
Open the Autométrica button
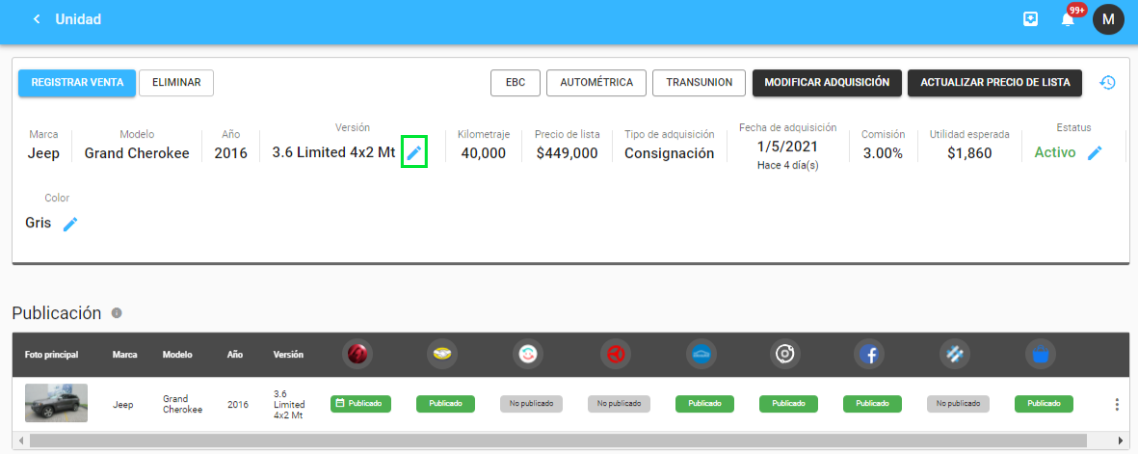point(597,83)
